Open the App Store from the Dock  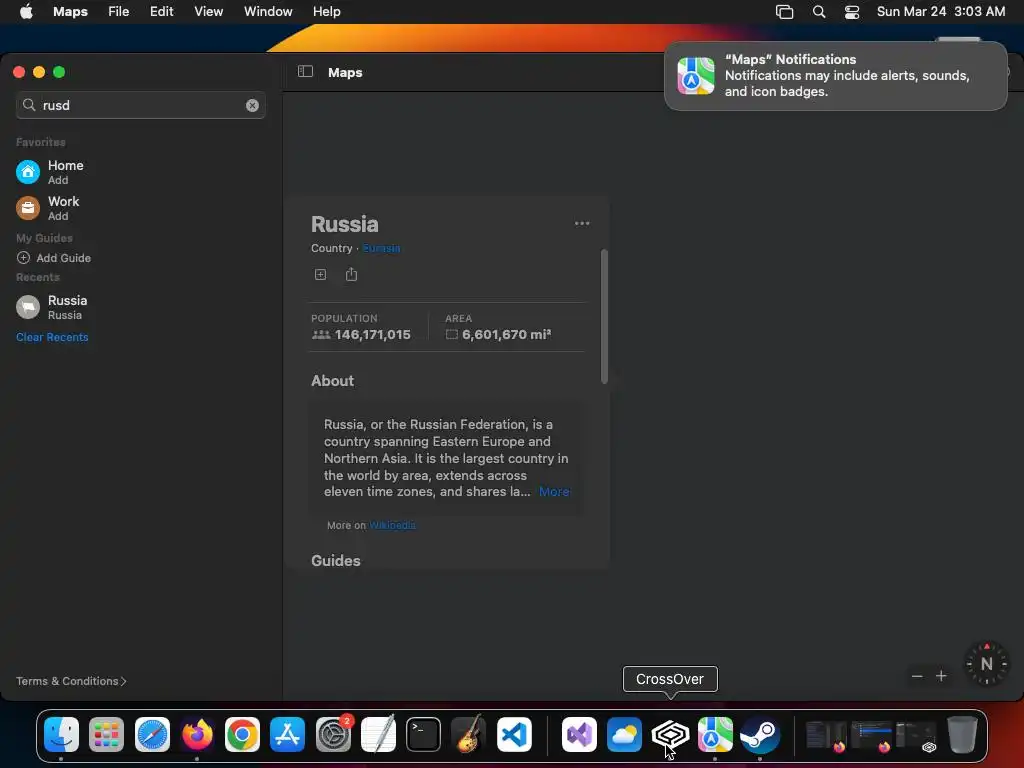coord(287,735)
